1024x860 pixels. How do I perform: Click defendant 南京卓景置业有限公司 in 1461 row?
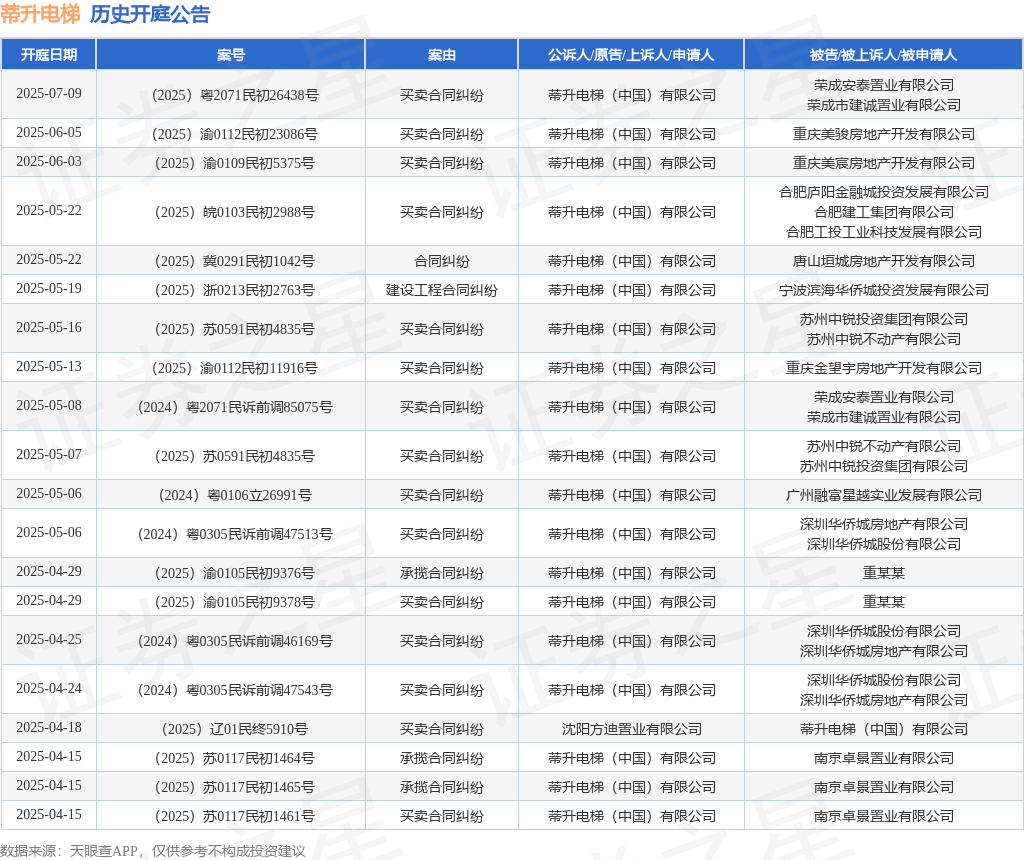pyautogui.click(x=884, y=816)
